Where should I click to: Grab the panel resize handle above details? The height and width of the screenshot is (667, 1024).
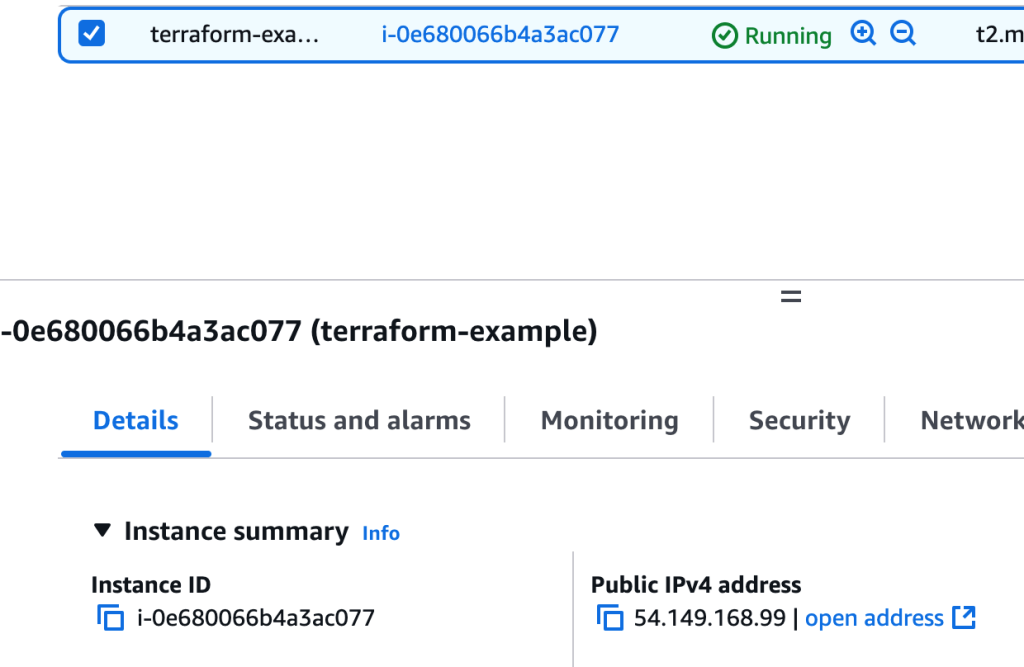(x=791, y=296)
